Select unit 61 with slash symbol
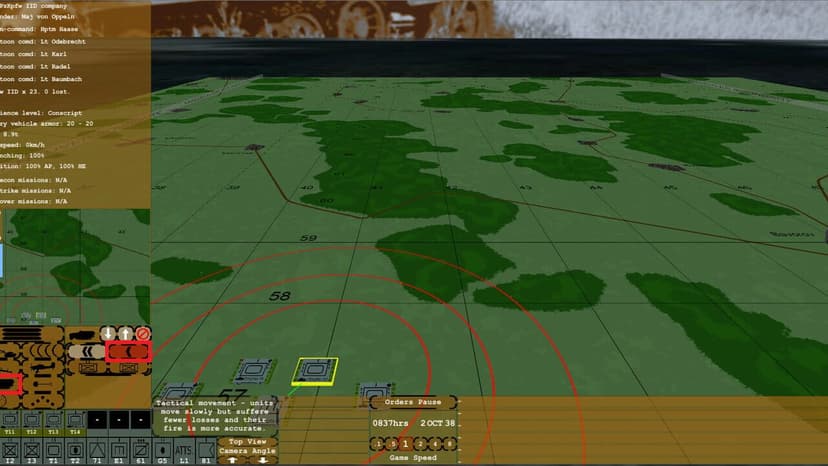The height and width of the screenshot is (466, 828). click(x=140, y=452)
